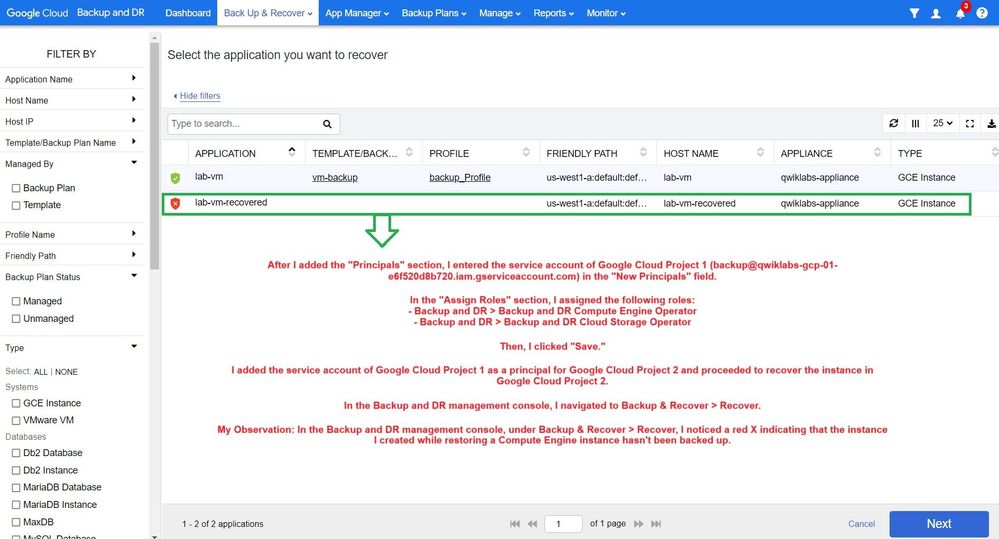Click the search magnifier icon

click(x=327, y=124)
